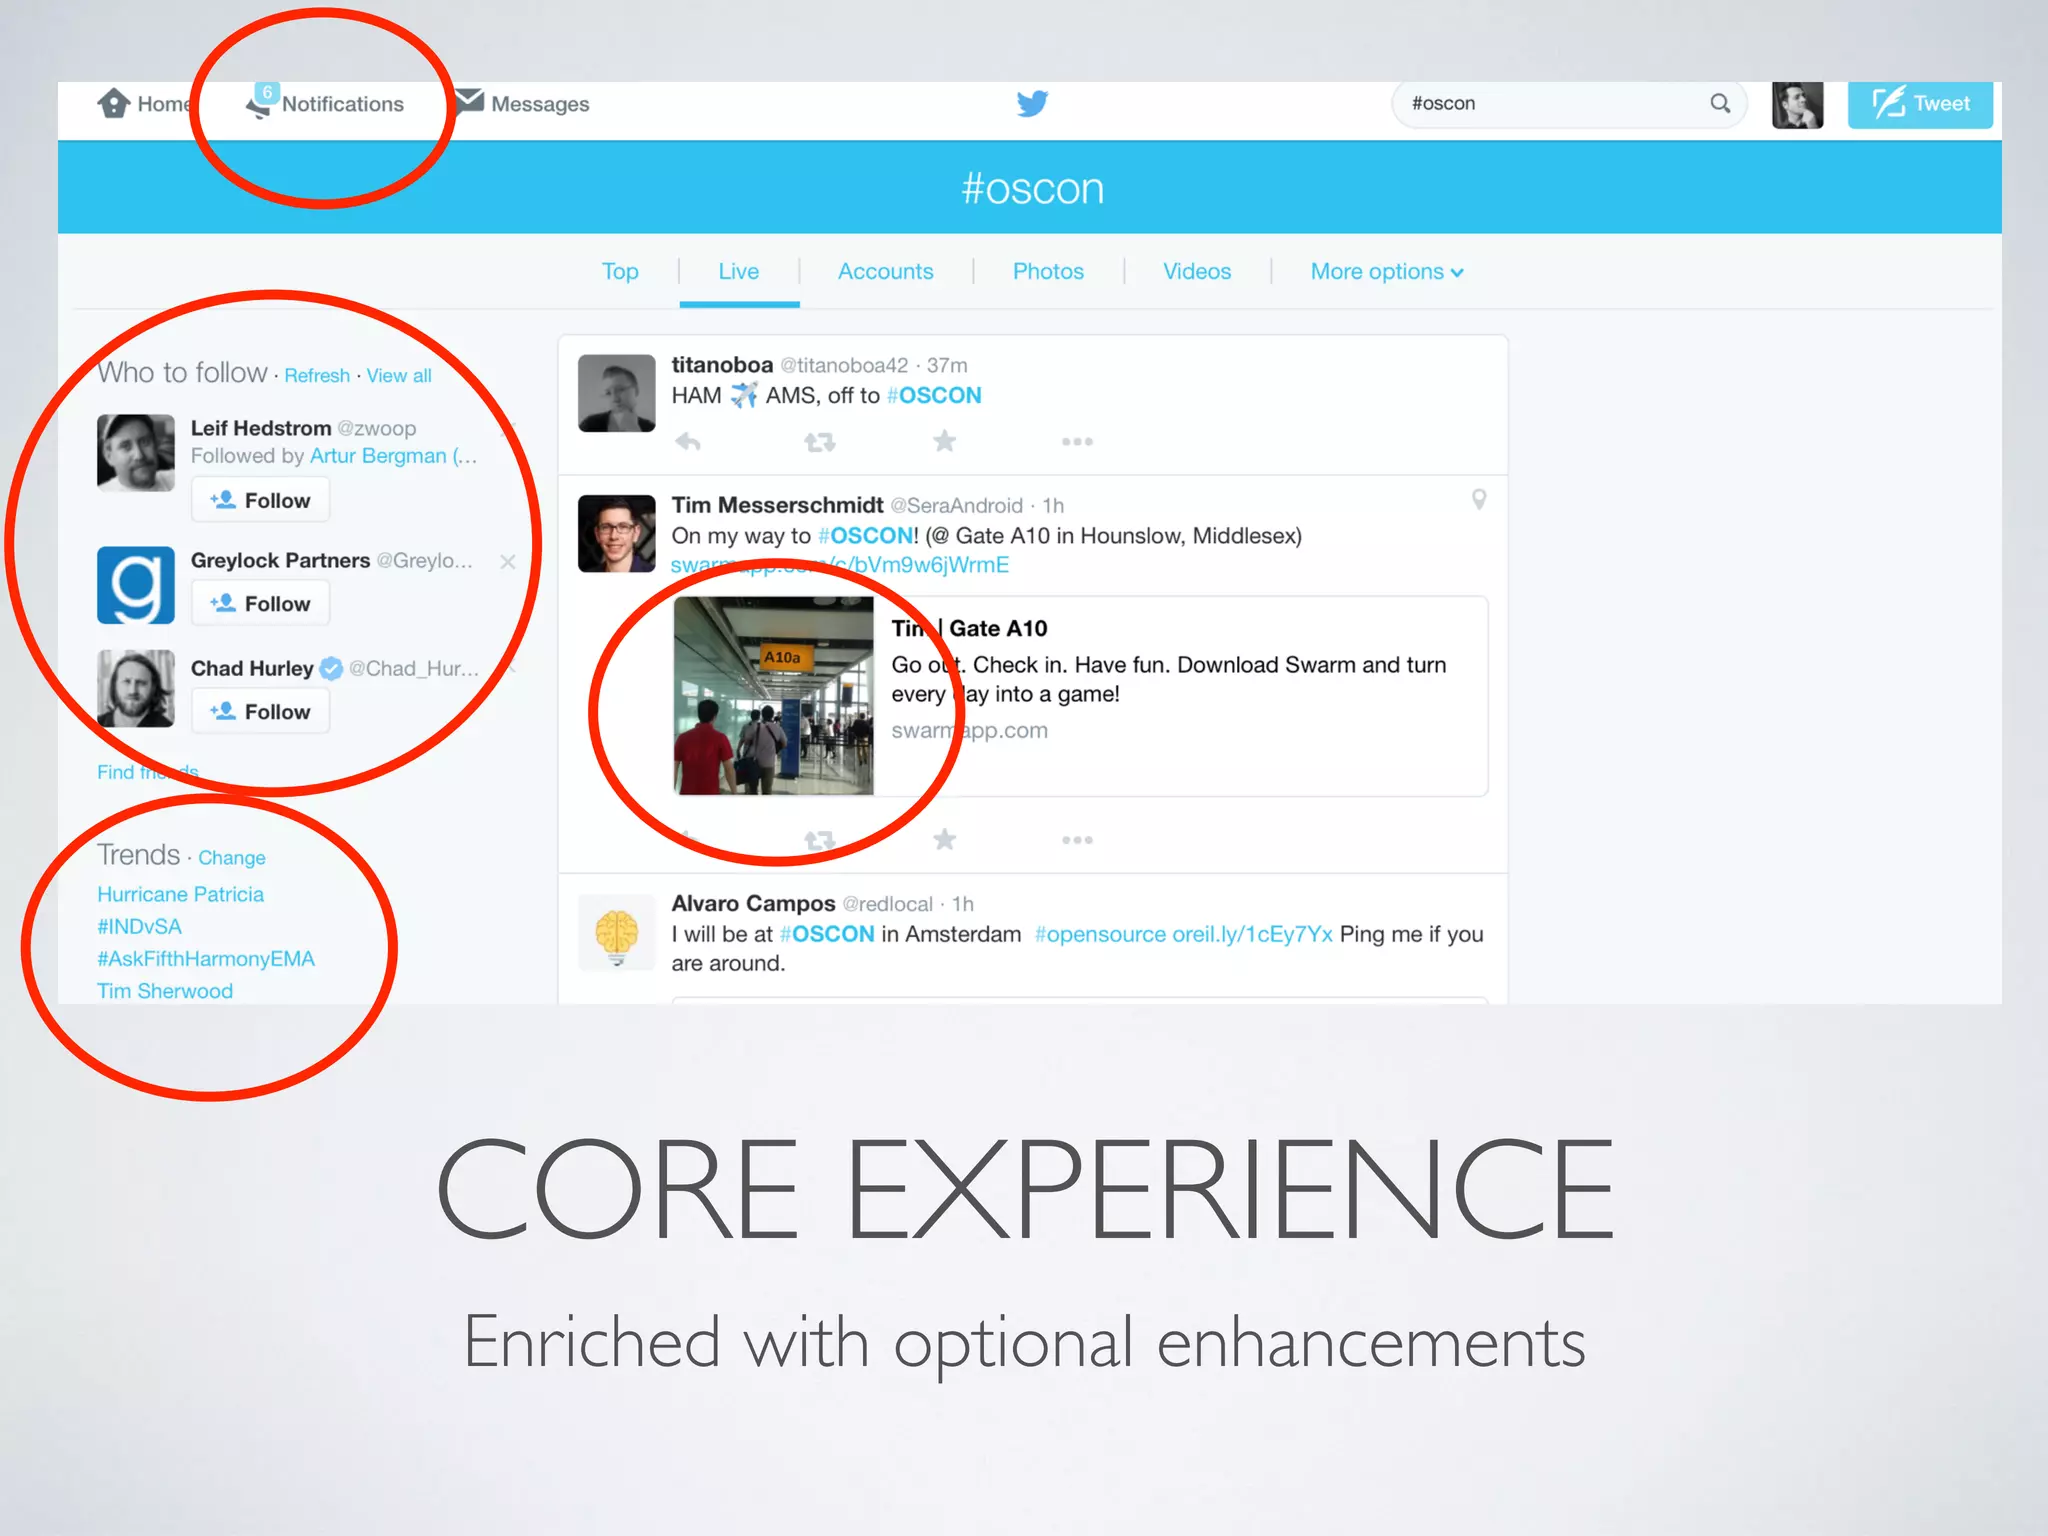Click the Tim | Gate A10 card title

coord(969,629)
